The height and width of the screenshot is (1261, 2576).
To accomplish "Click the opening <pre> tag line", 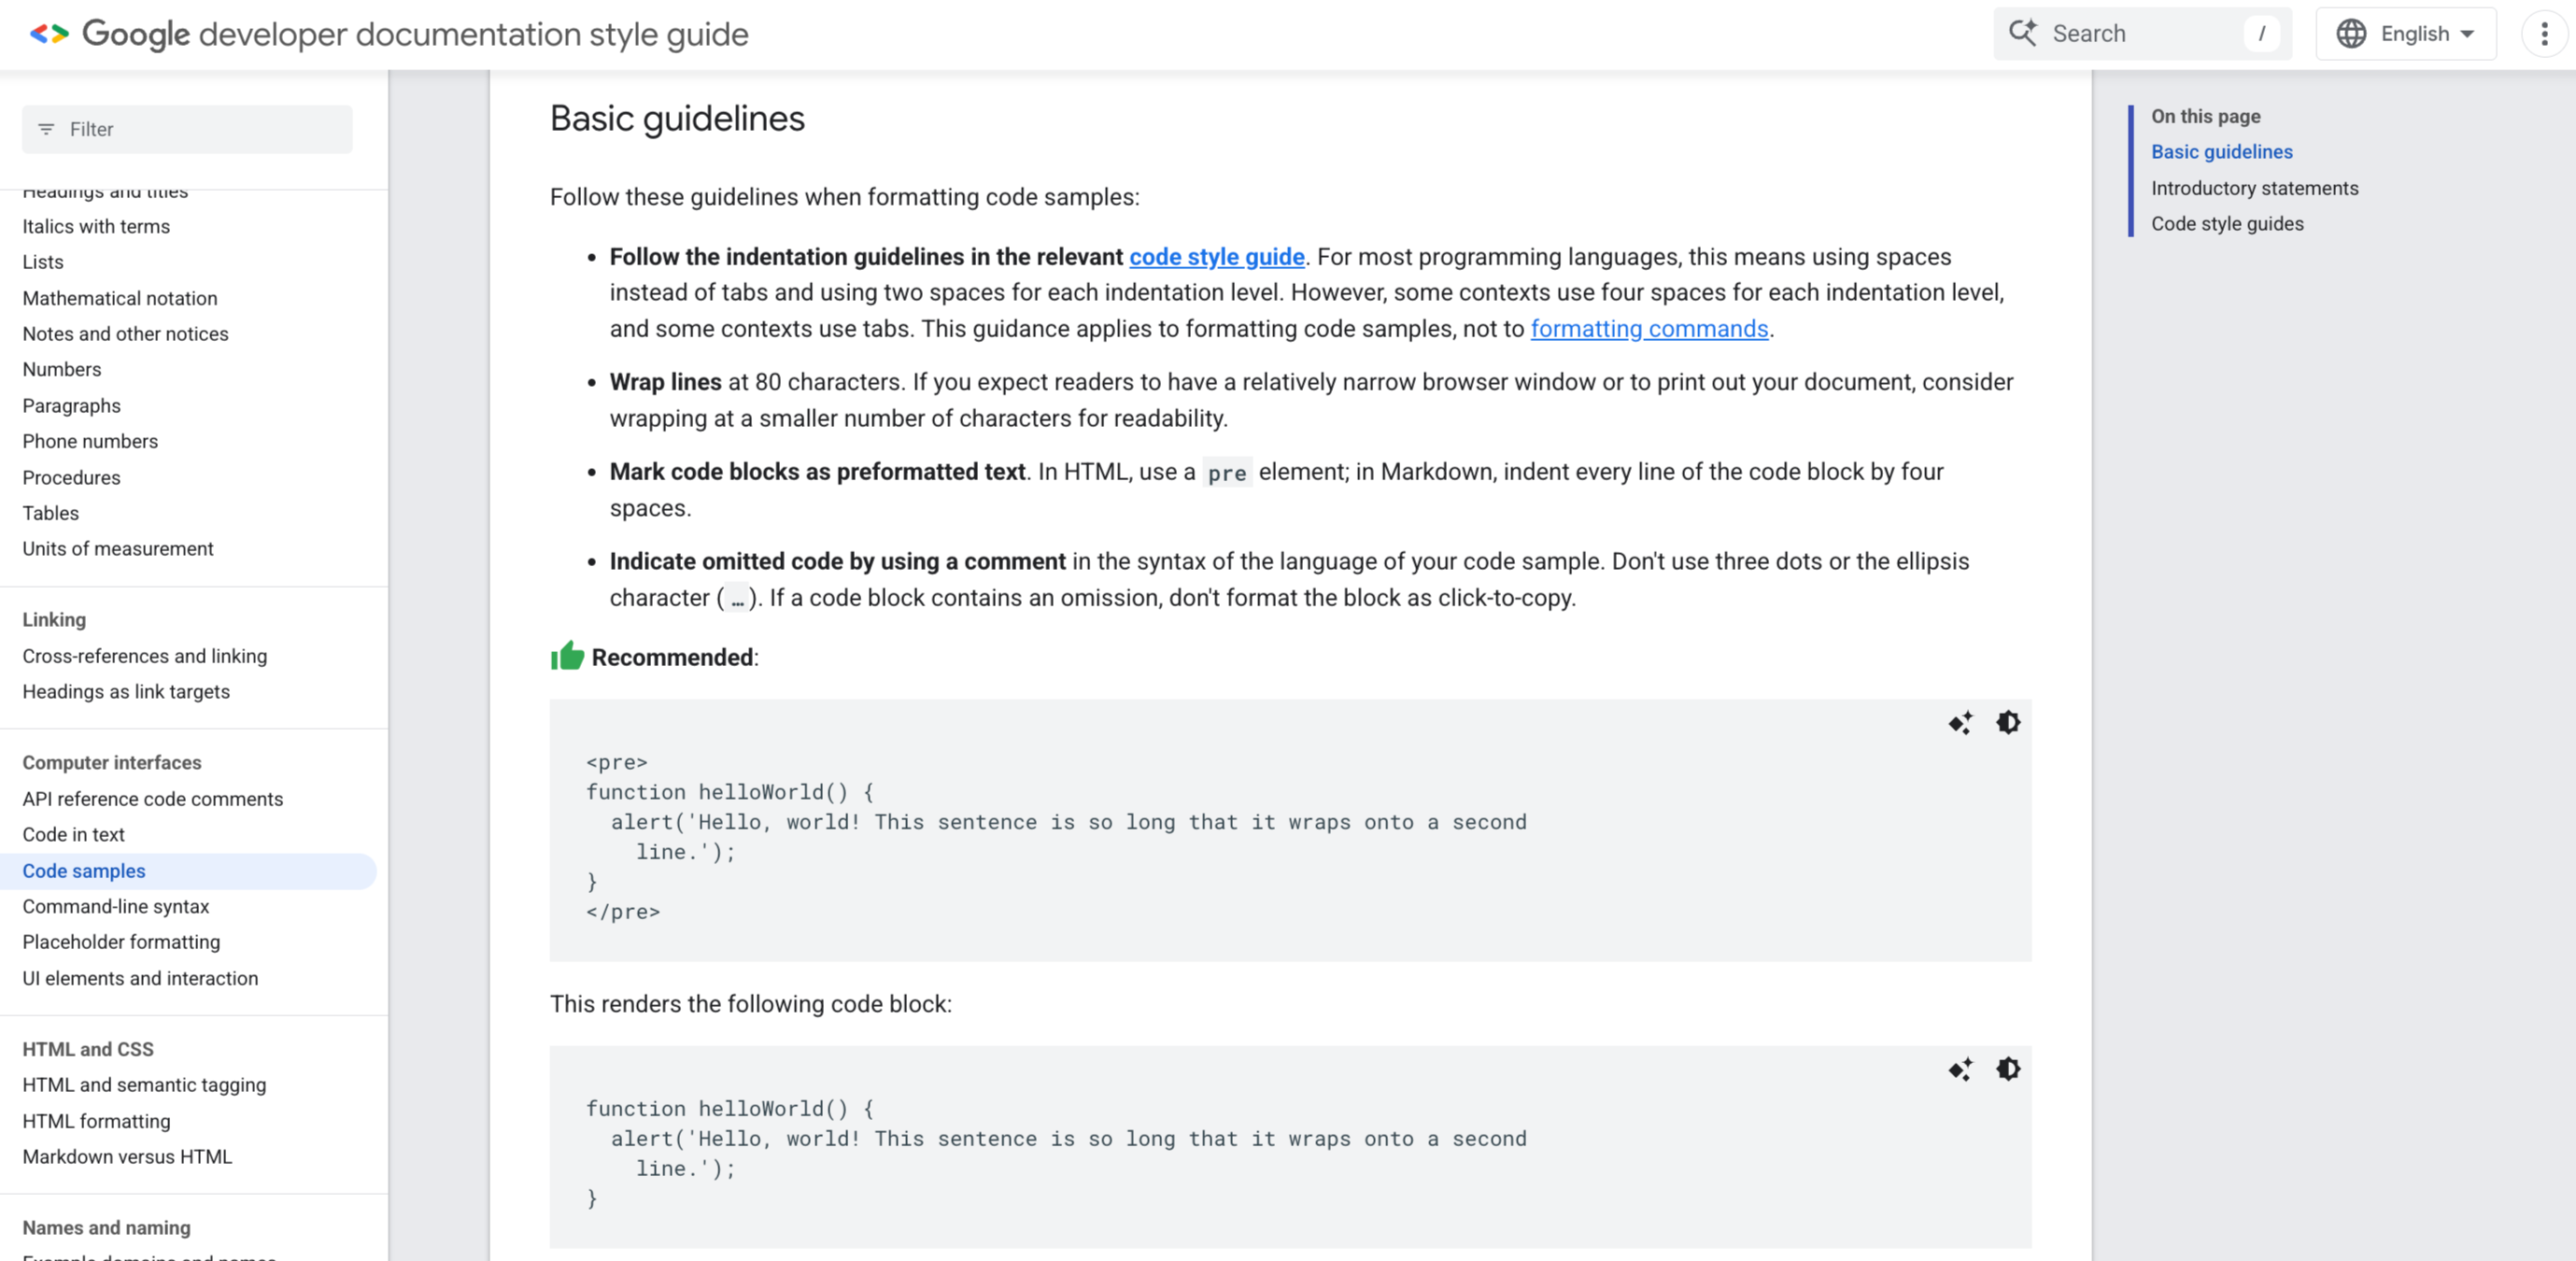I will [617, 763].
